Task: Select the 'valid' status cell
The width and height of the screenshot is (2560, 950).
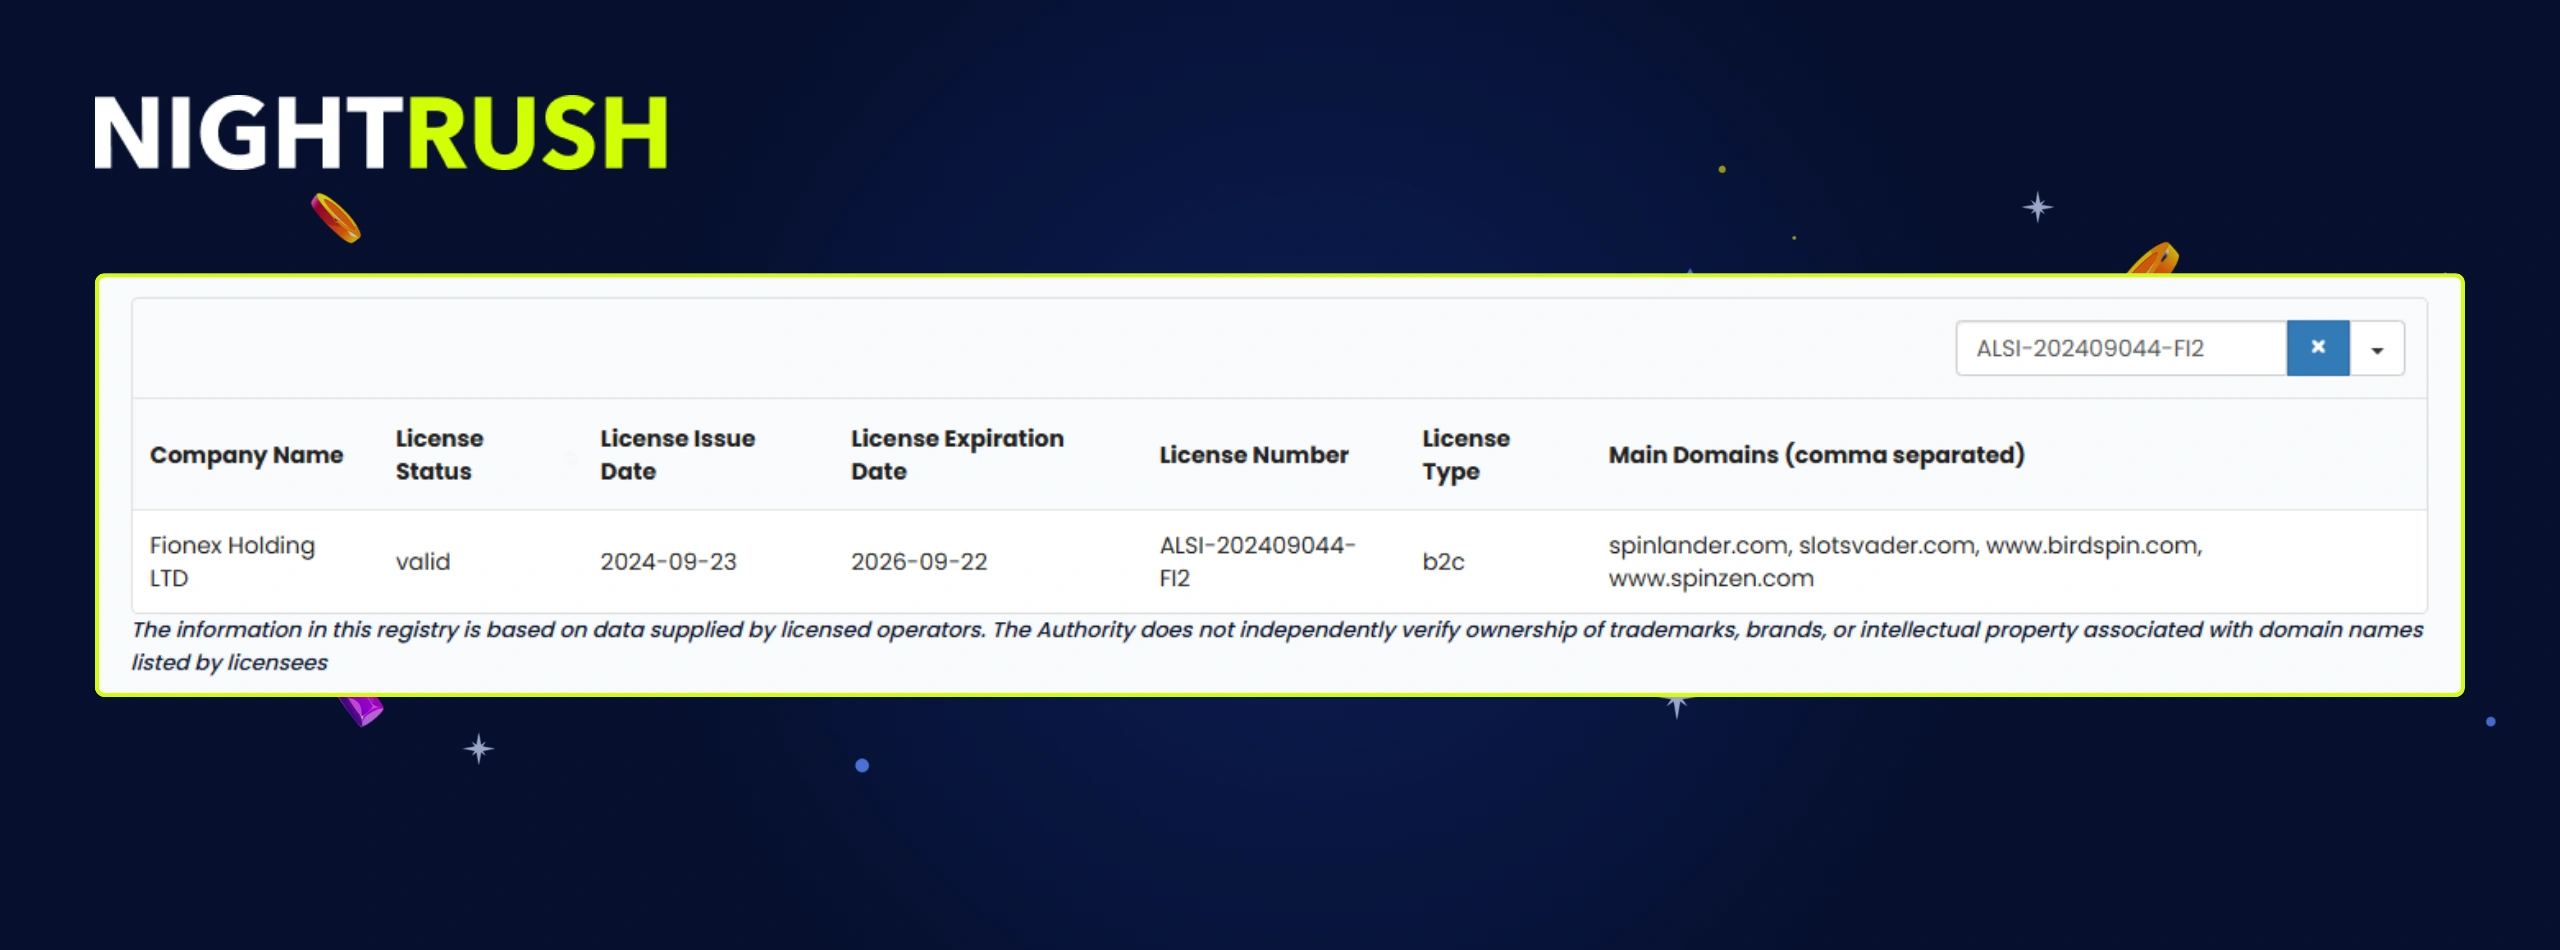Action: [x=423, y=561]
